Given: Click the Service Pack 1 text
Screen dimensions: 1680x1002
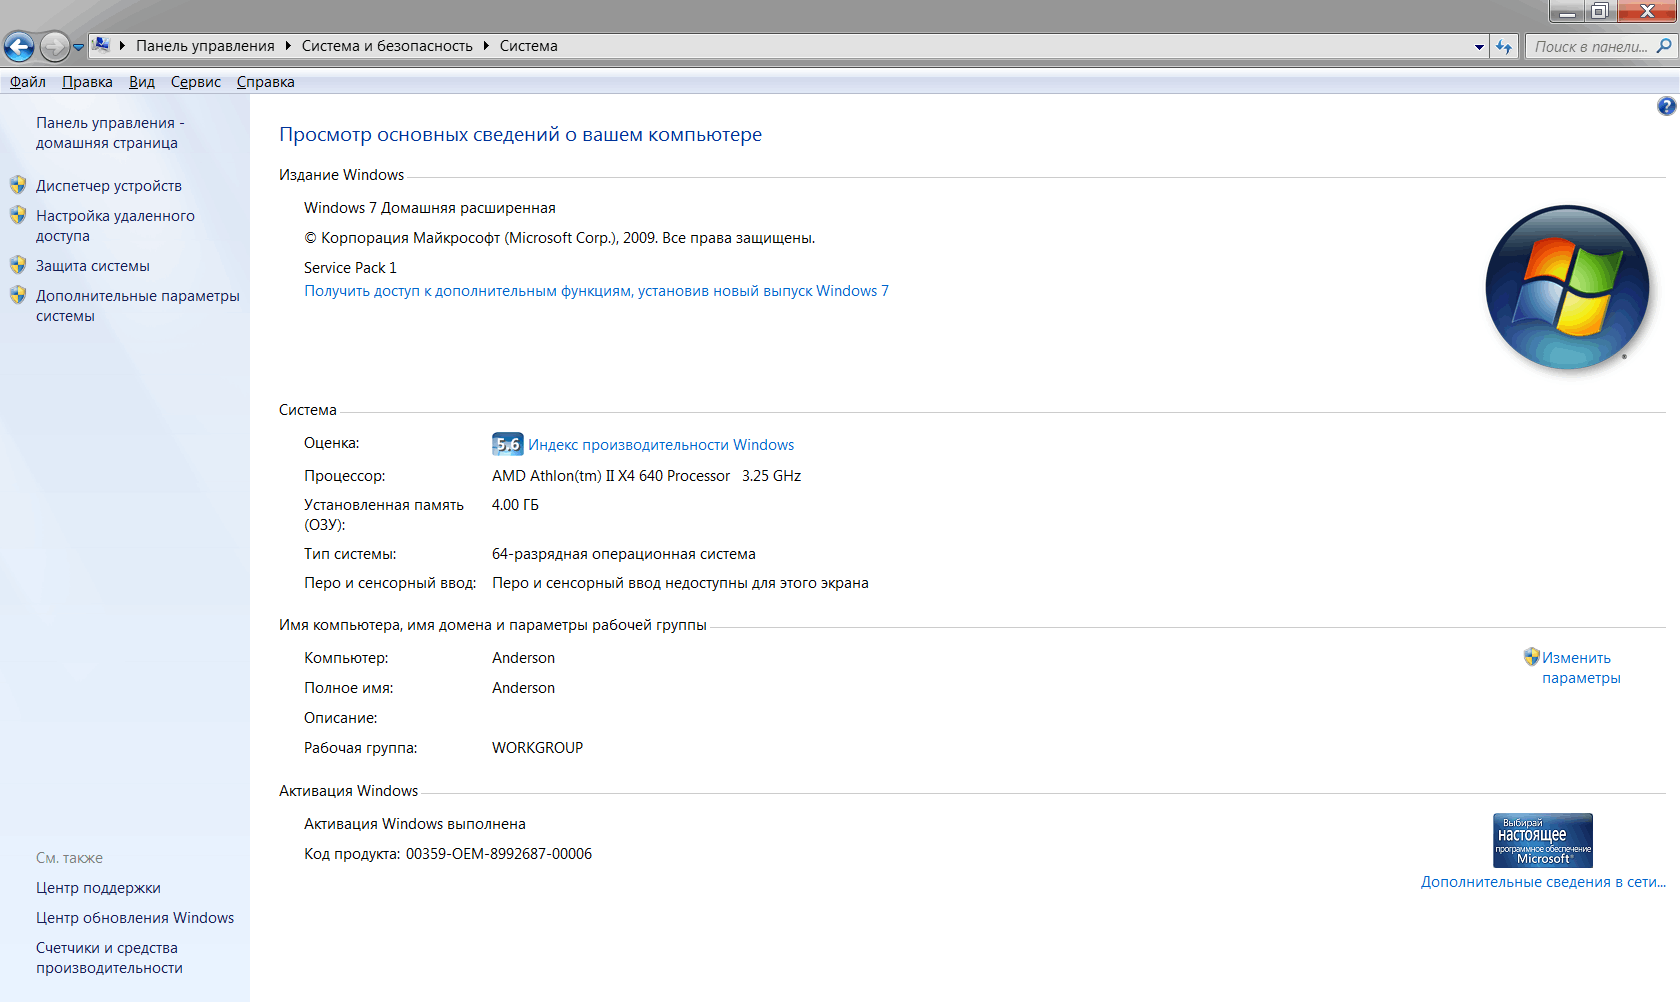Looking at the screenshot, I should 350,268.
